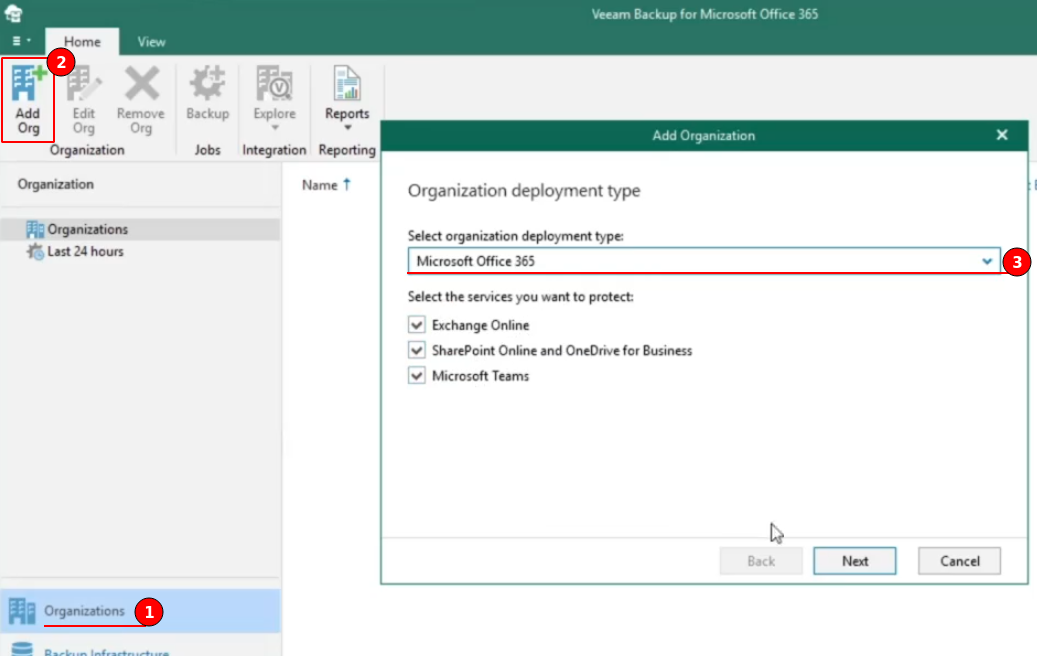Screen dimensions: 1037x656
Task: Open the Reports icon
Action: (347, 83)
